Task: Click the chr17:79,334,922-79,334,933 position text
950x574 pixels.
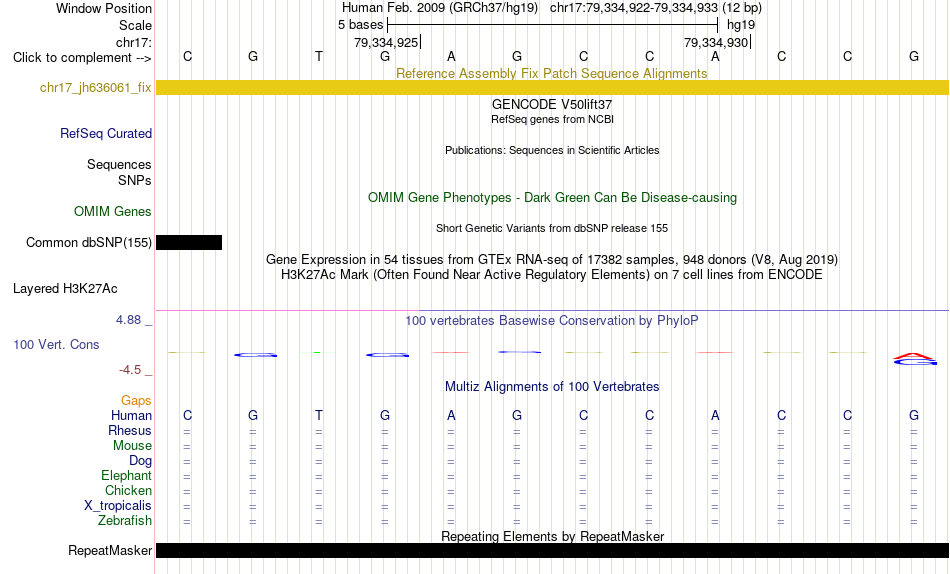Action: click(634, 8)
